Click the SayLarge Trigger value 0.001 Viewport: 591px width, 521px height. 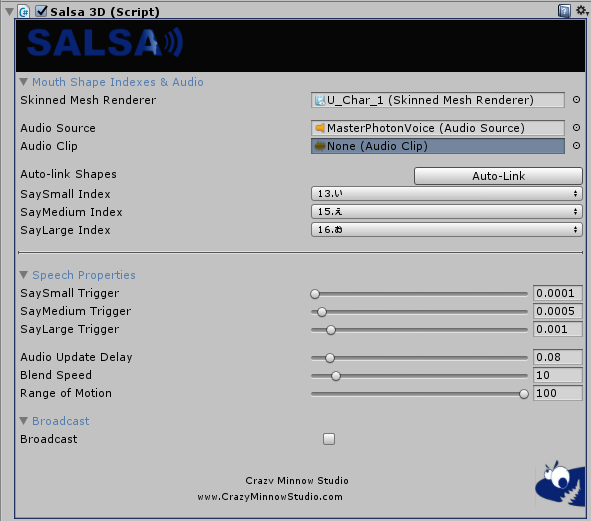557,329
